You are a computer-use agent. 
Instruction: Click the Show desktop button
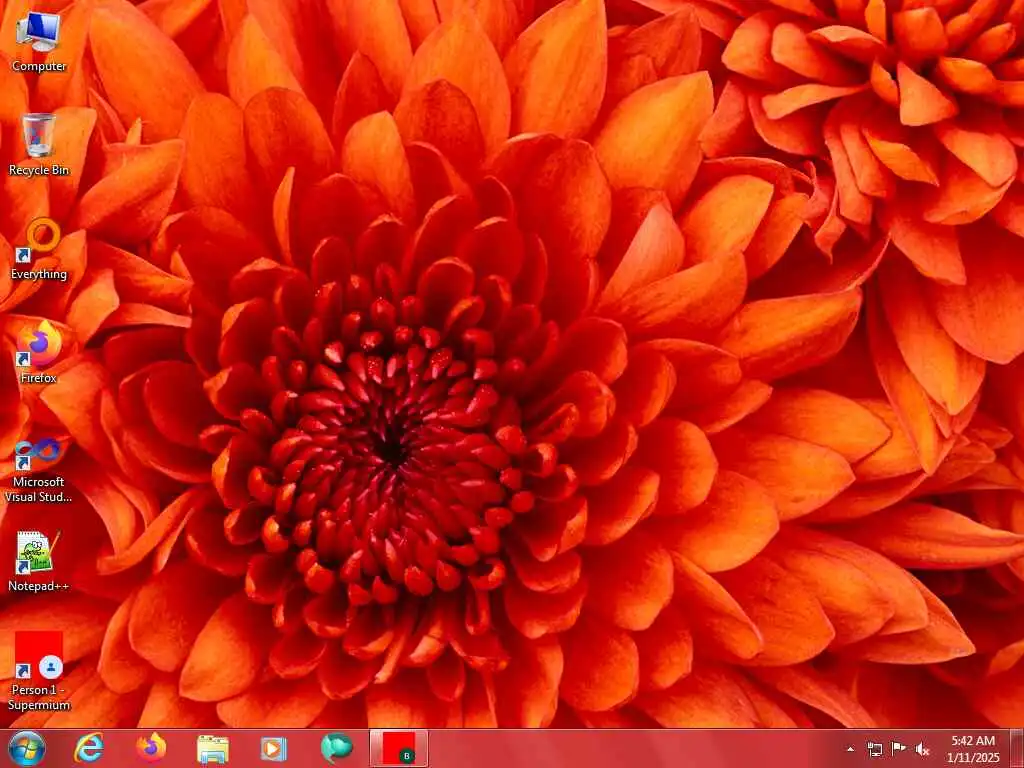pyautogui.click(x=1017, y=748)
